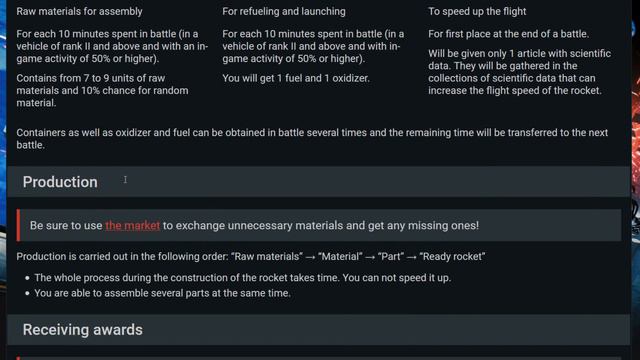640x360 pixels.
Task: Click the 10 minutes in battle text under raw materials
Action: [112, 46]
